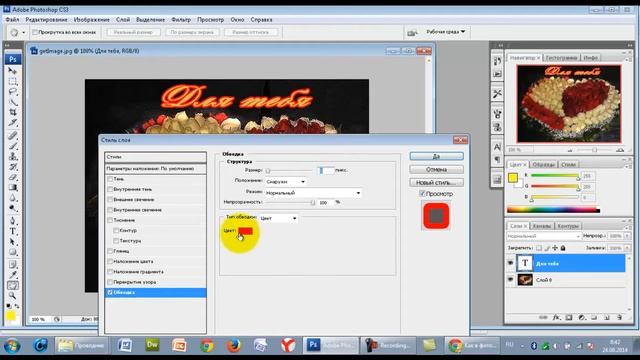Select the Path Selection tool
The height and width of the screenshot is (360, 640).
[12, 242]
